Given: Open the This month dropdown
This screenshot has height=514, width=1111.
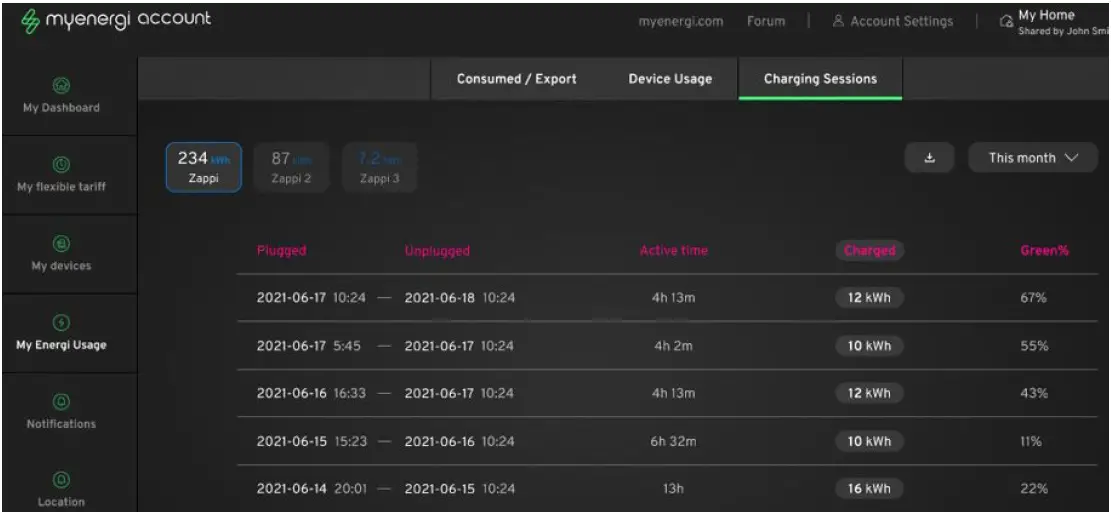Looking at the screenshot, I should tap(1033, 158).
